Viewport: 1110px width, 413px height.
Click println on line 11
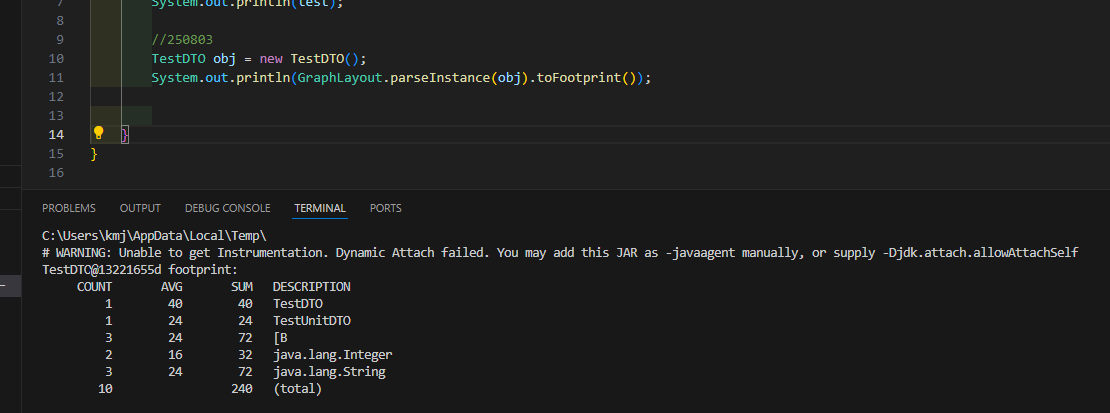[263, 77]
